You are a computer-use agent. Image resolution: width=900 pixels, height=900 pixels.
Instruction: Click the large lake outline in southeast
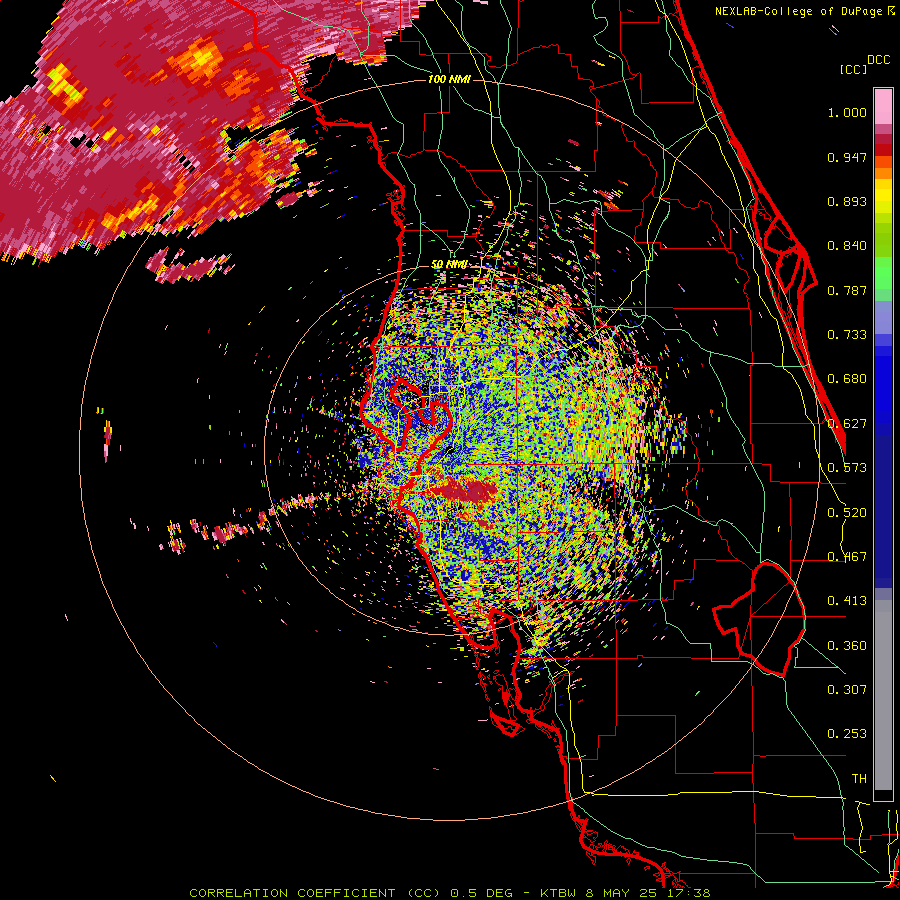(759, 619)
